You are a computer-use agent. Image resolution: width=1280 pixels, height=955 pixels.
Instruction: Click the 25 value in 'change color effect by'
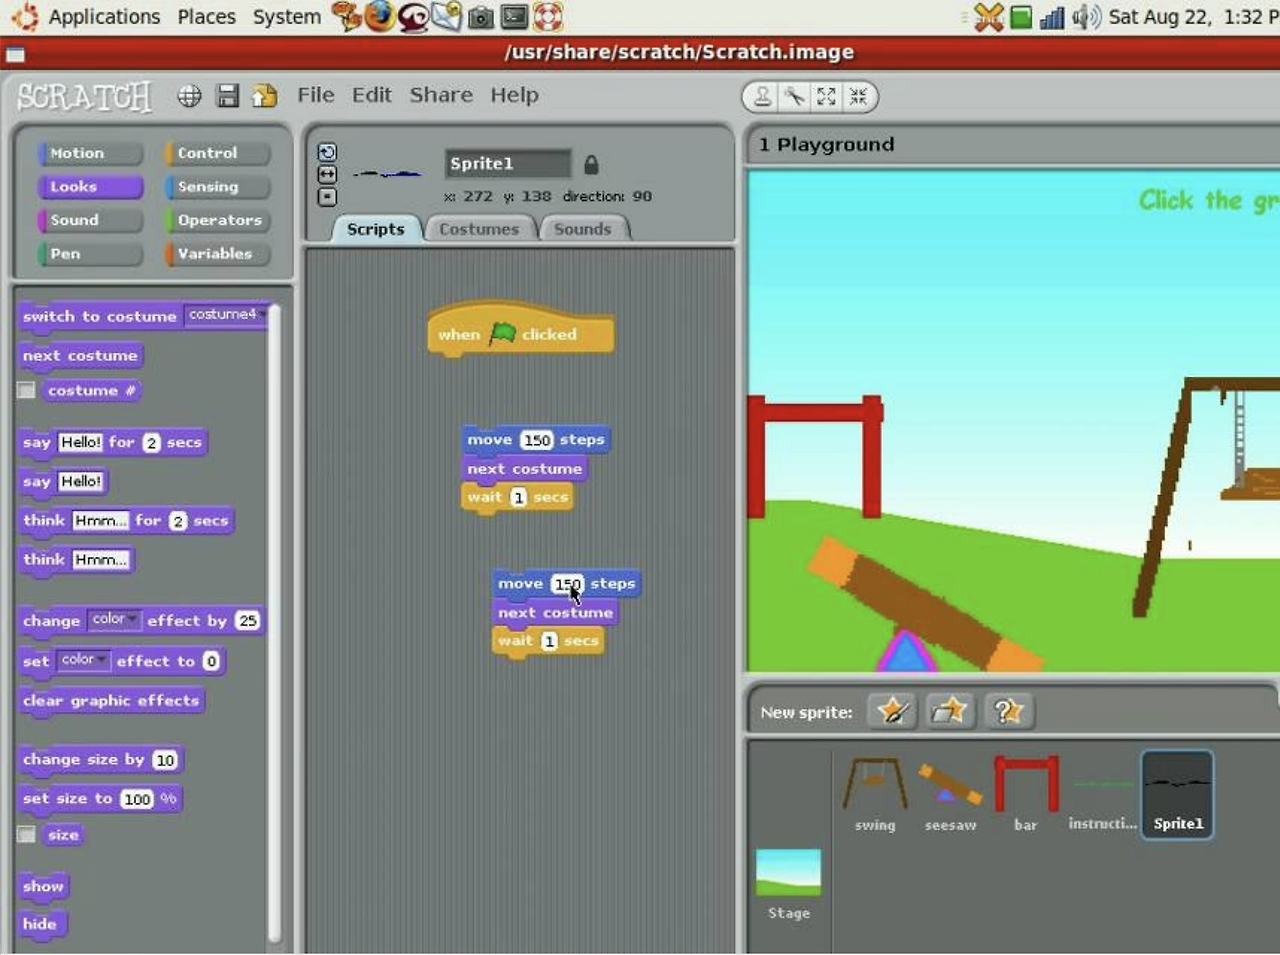(x=247, y=621)
